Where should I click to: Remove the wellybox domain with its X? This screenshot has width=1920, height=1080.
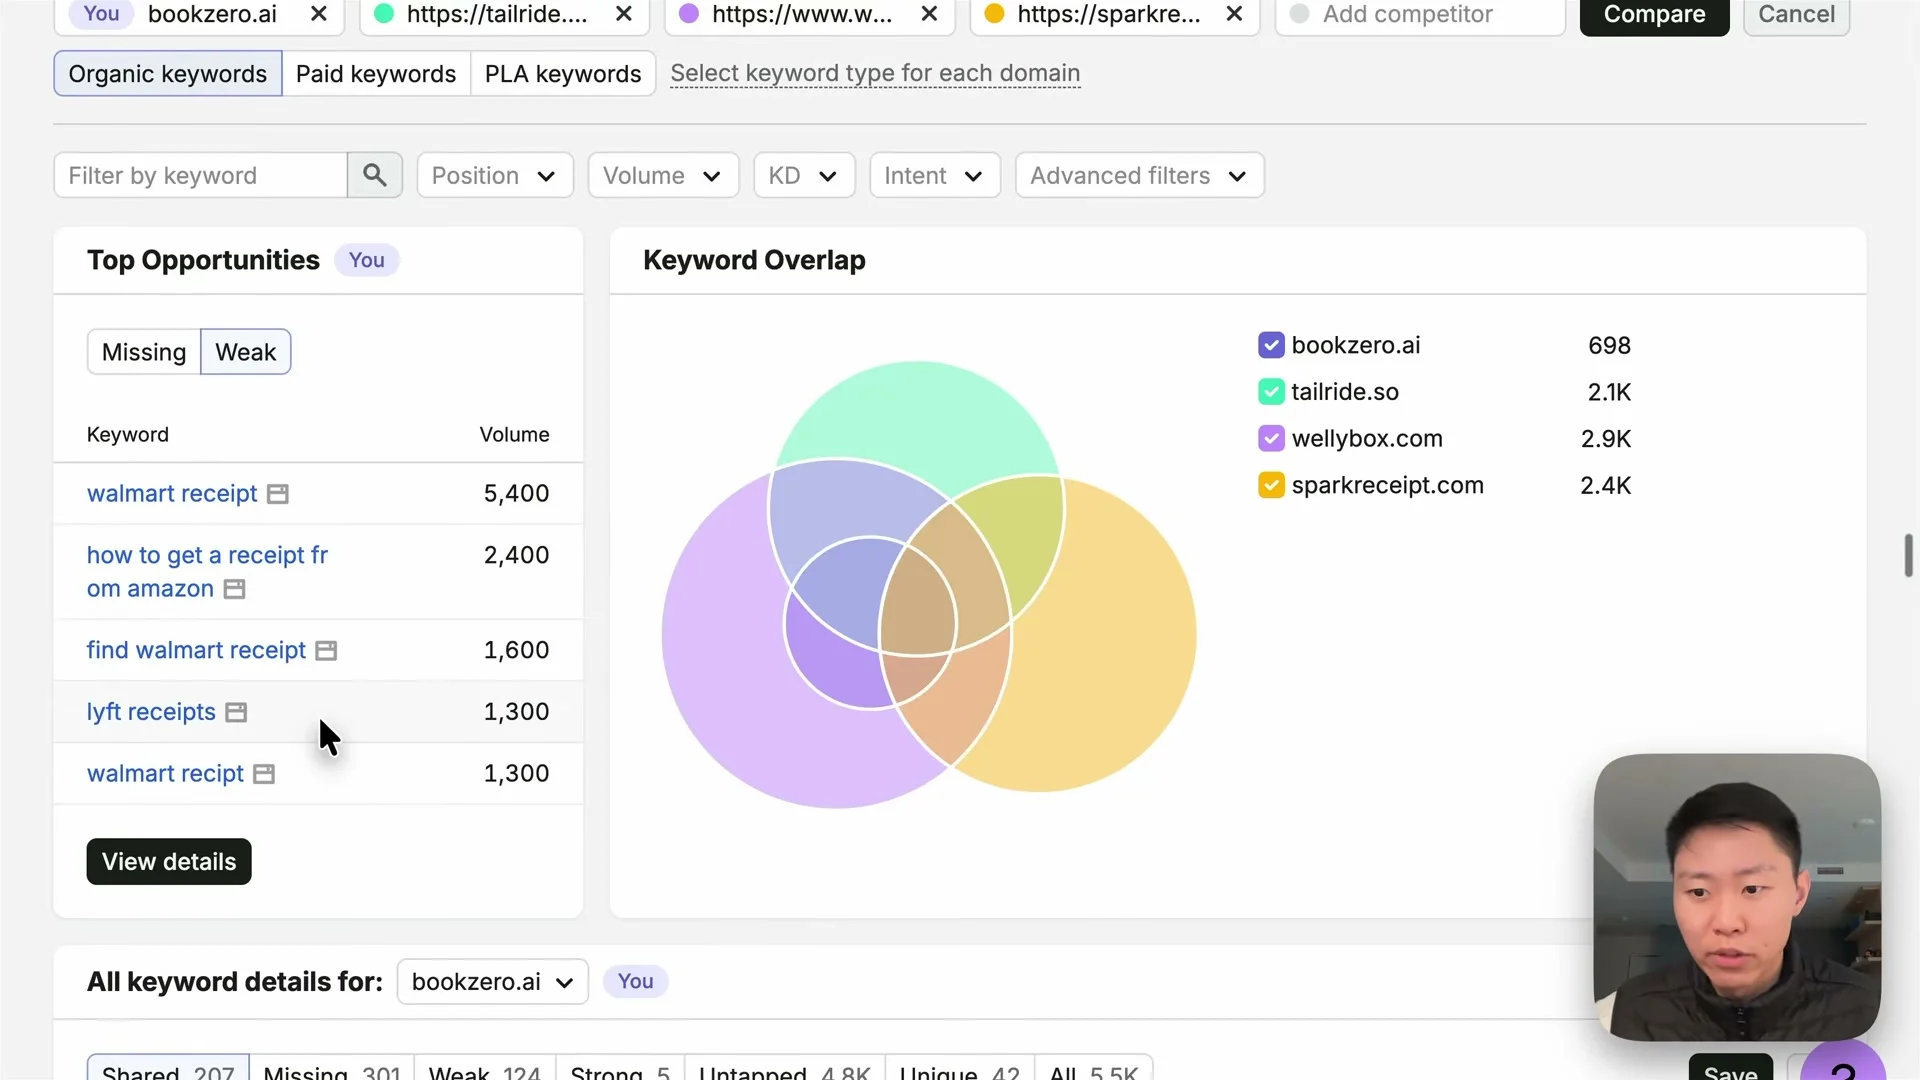pyautogui.click(x=930, y=14)
